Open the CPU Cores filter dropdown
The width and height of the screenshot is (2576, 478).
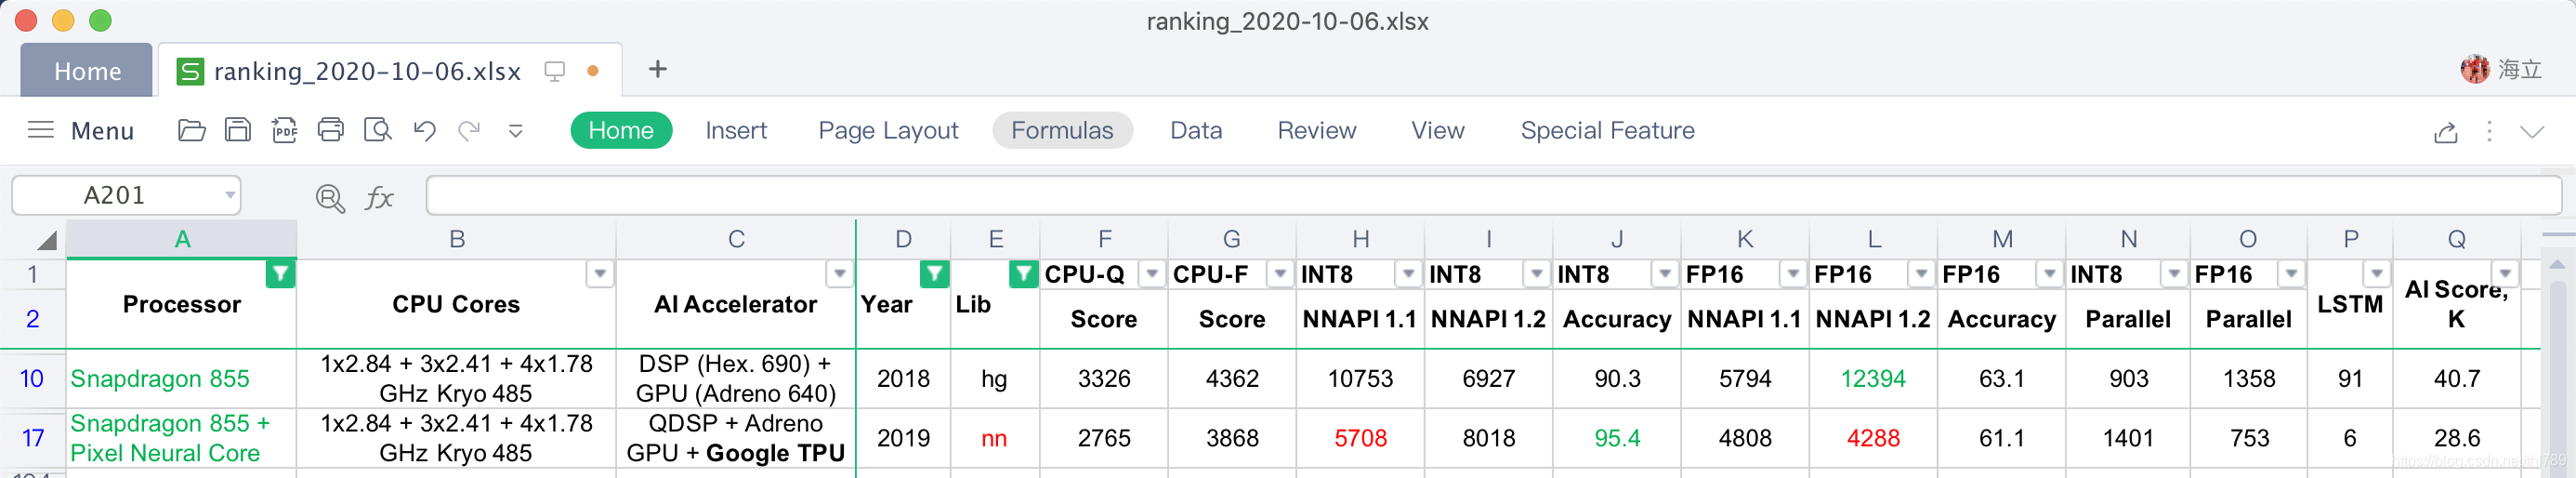(x=600, y=274)
